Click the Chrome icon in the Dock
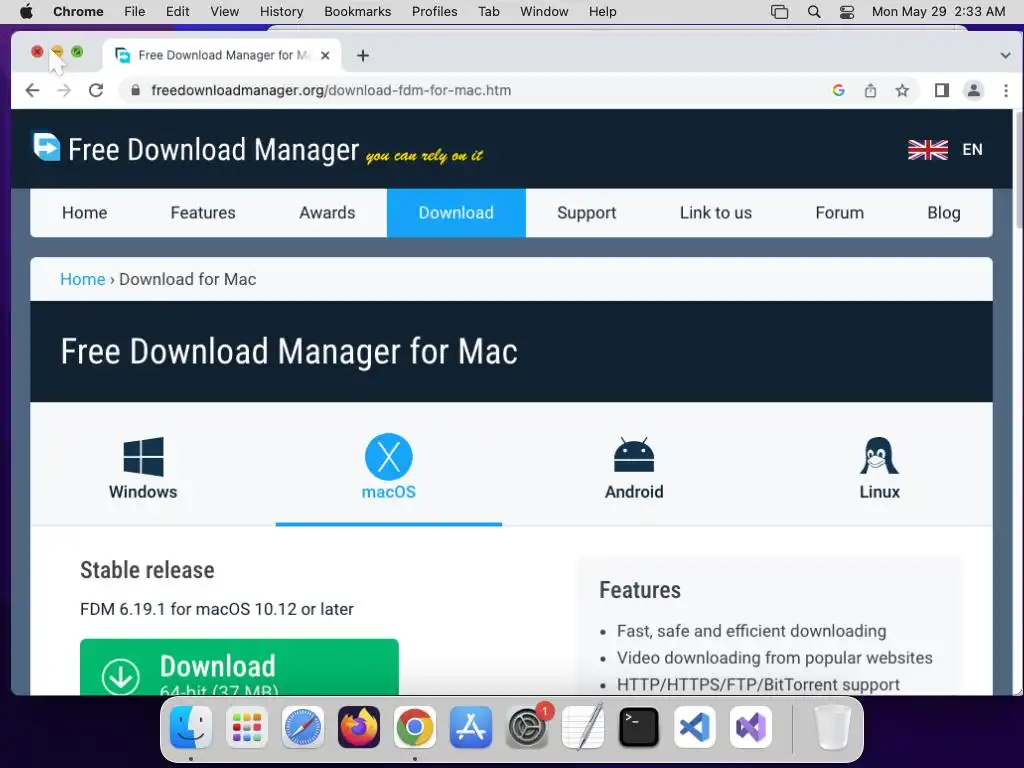Image resolution: width=1024 pixels, height=768 pixels. (x=415, y=727)
